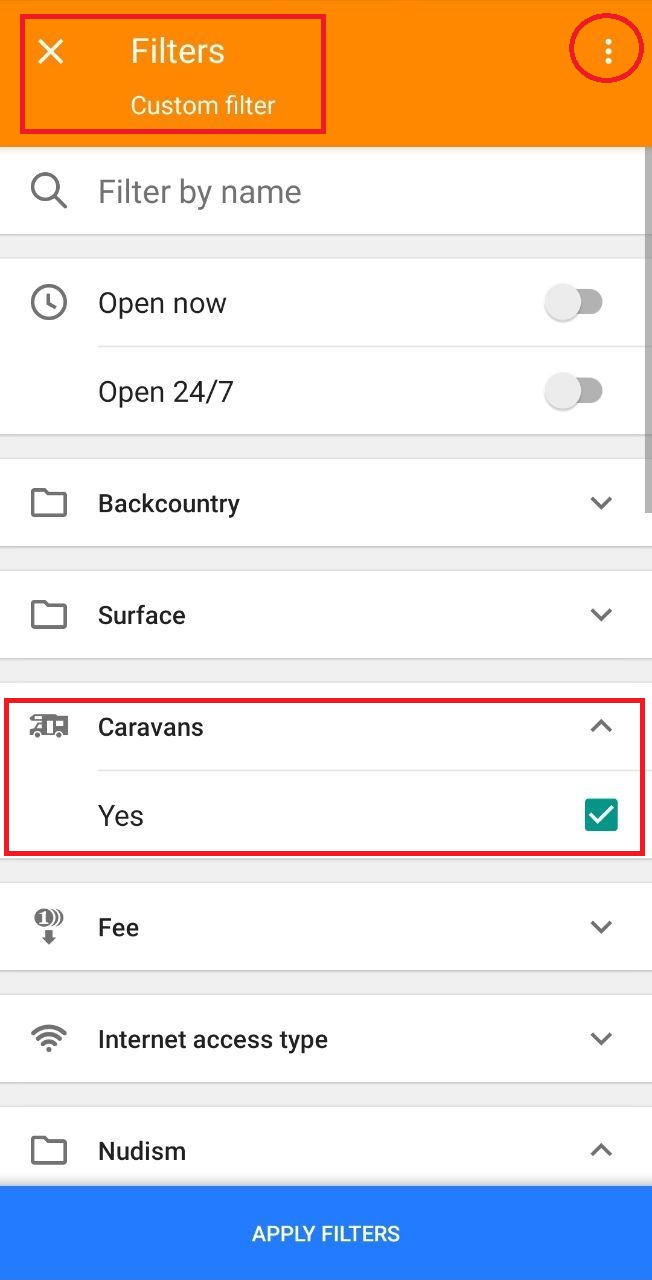Viewport: 652px width, 1280px height.
Task: Tap the clock icon beside Open now
Action: point(49,302)
